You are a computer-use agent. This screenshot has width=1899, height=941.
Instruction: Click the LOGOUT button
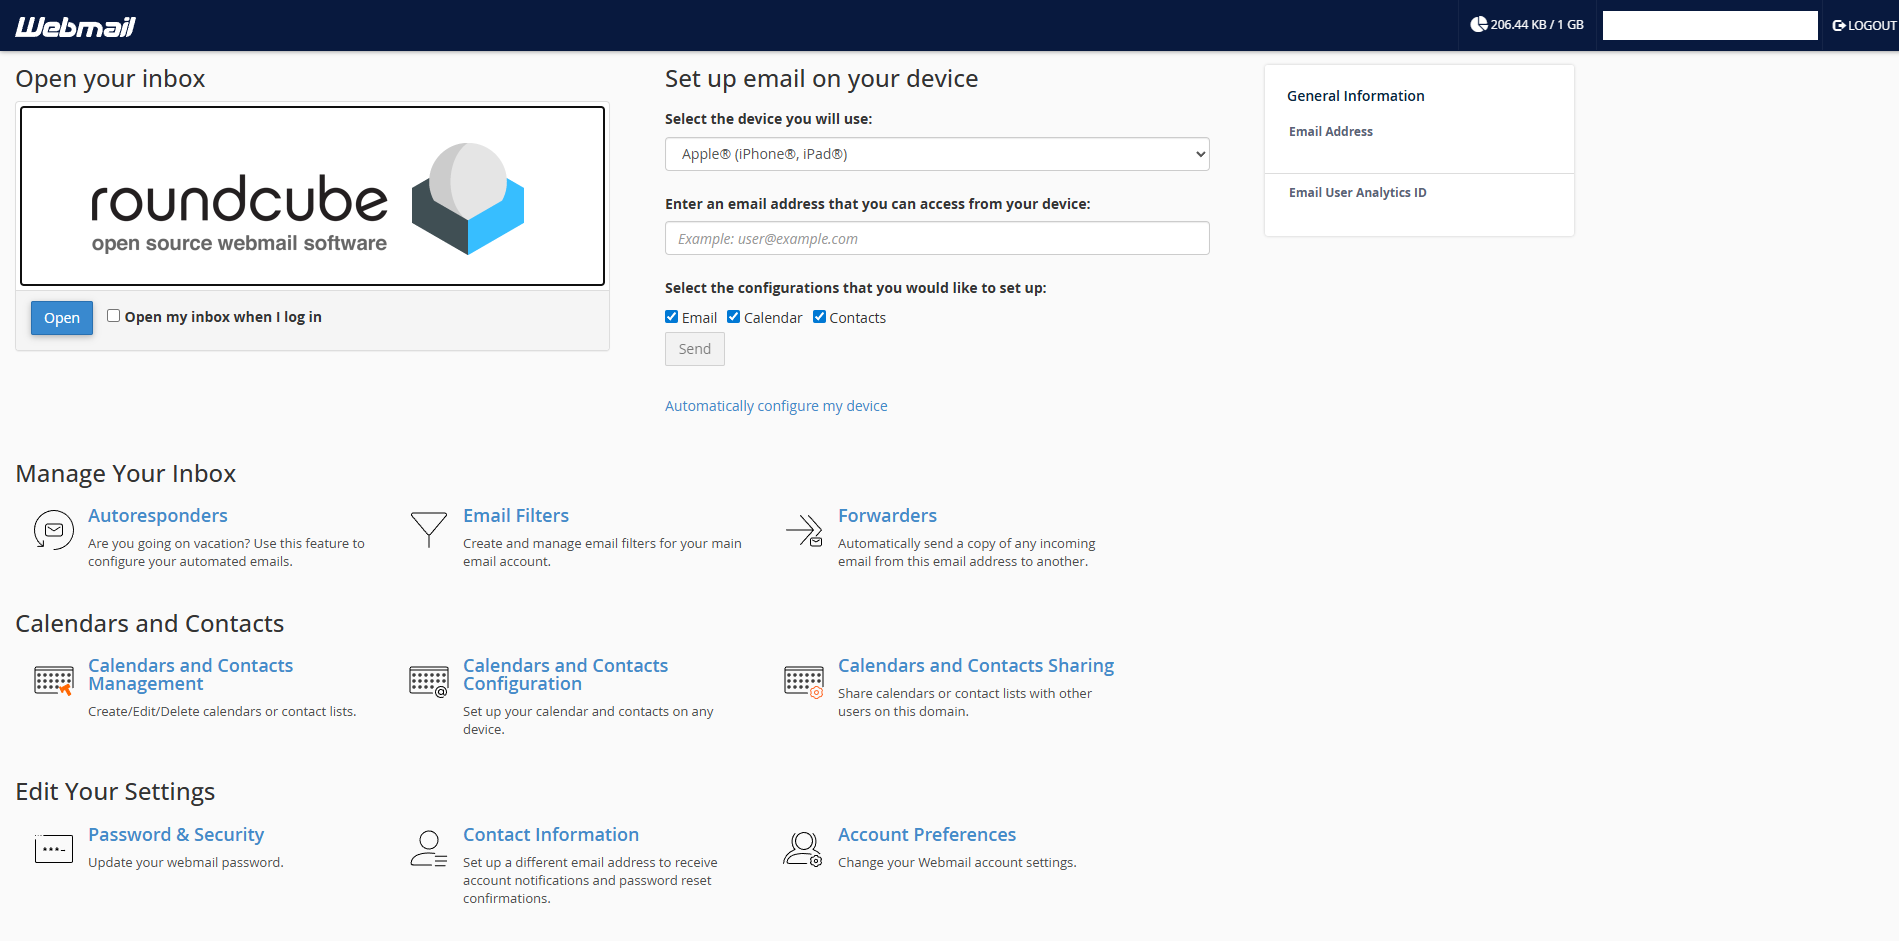pos(1864,25)
